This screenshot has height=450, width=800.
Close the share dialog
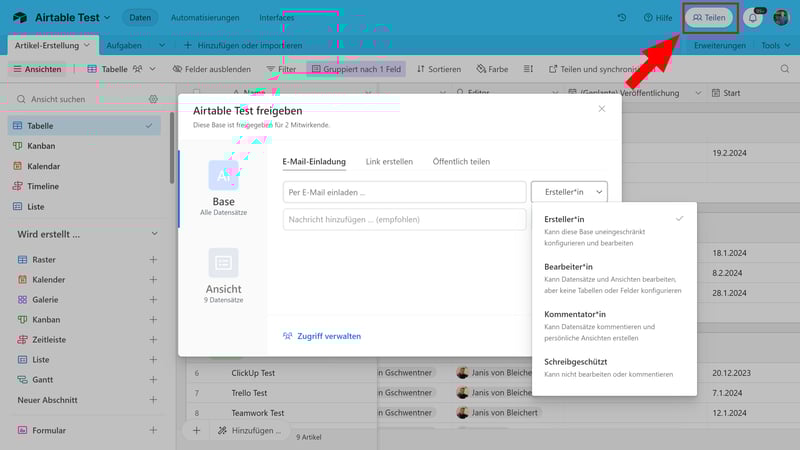602,109
